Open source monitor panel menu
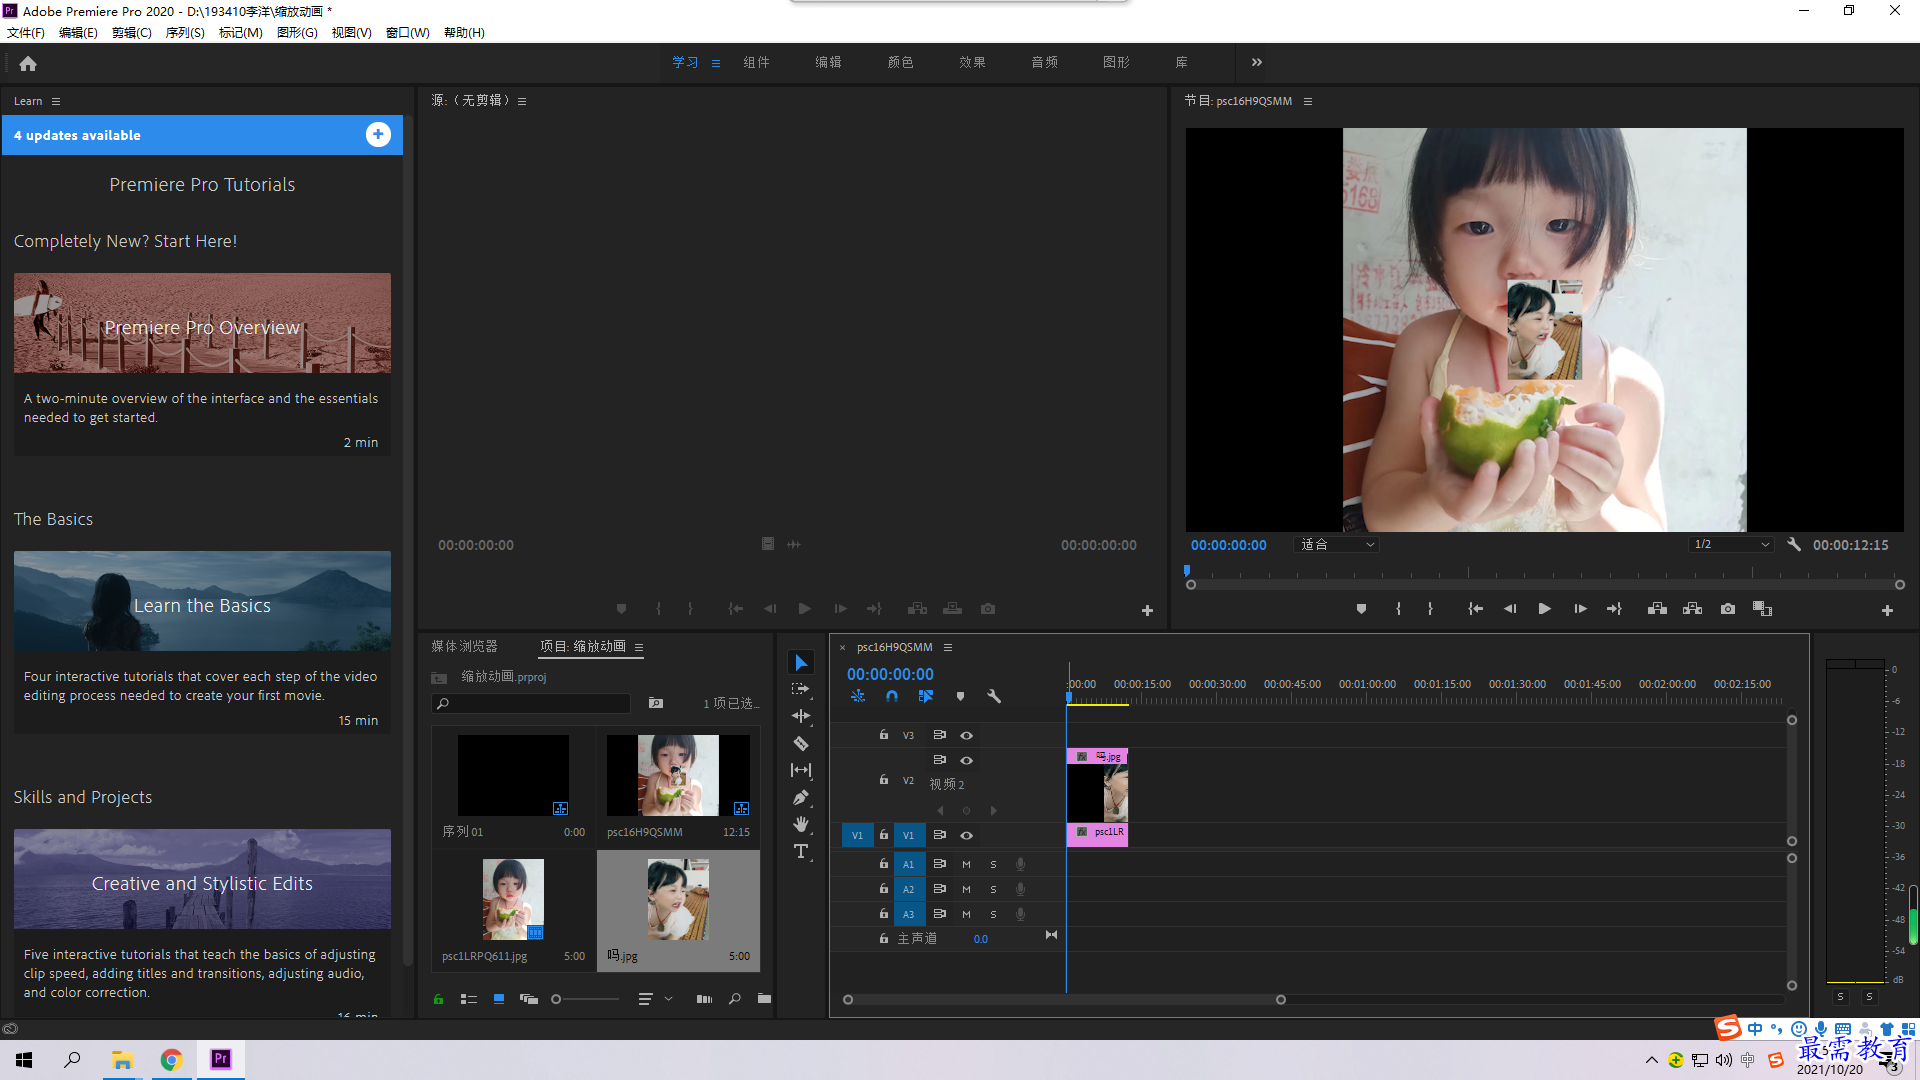 (522, 101)
